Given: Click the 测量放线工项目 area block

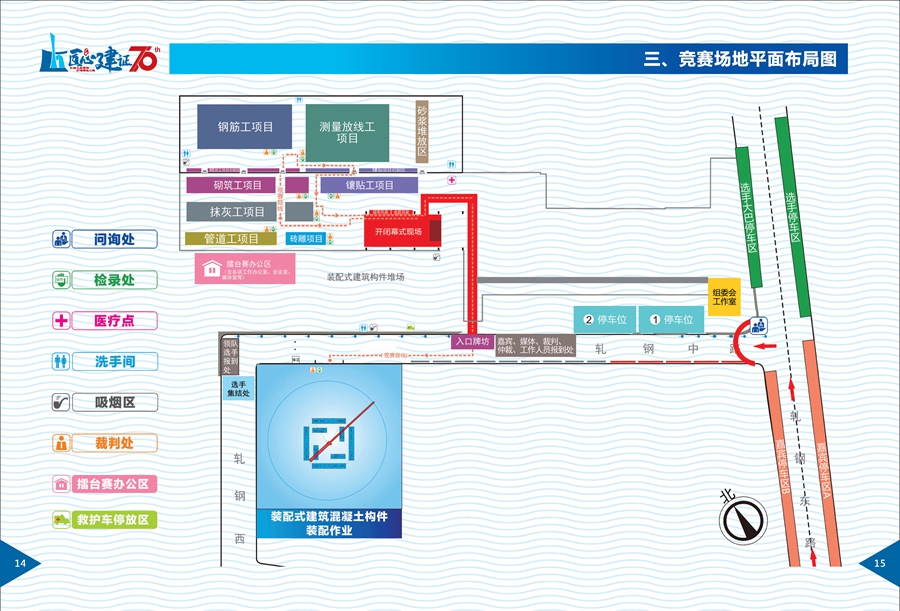Looking at the screenshot, I should point(347,133).
